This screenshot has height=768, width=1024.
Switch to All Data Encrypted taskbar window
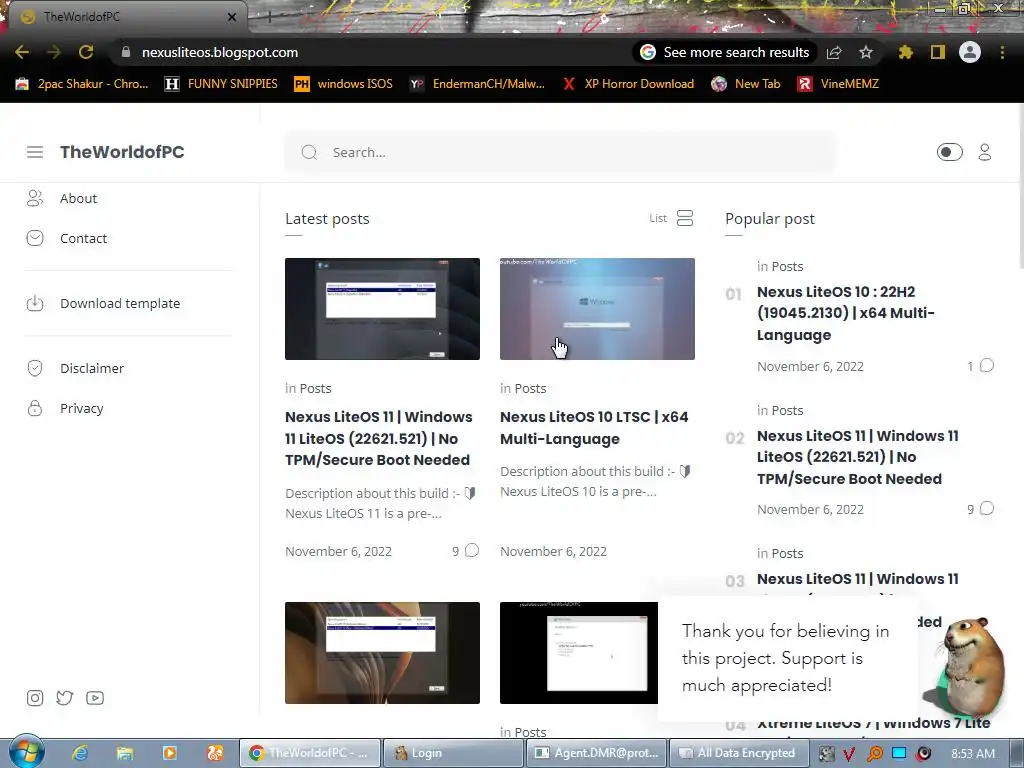pyautogui.click(x=739, y=753)
